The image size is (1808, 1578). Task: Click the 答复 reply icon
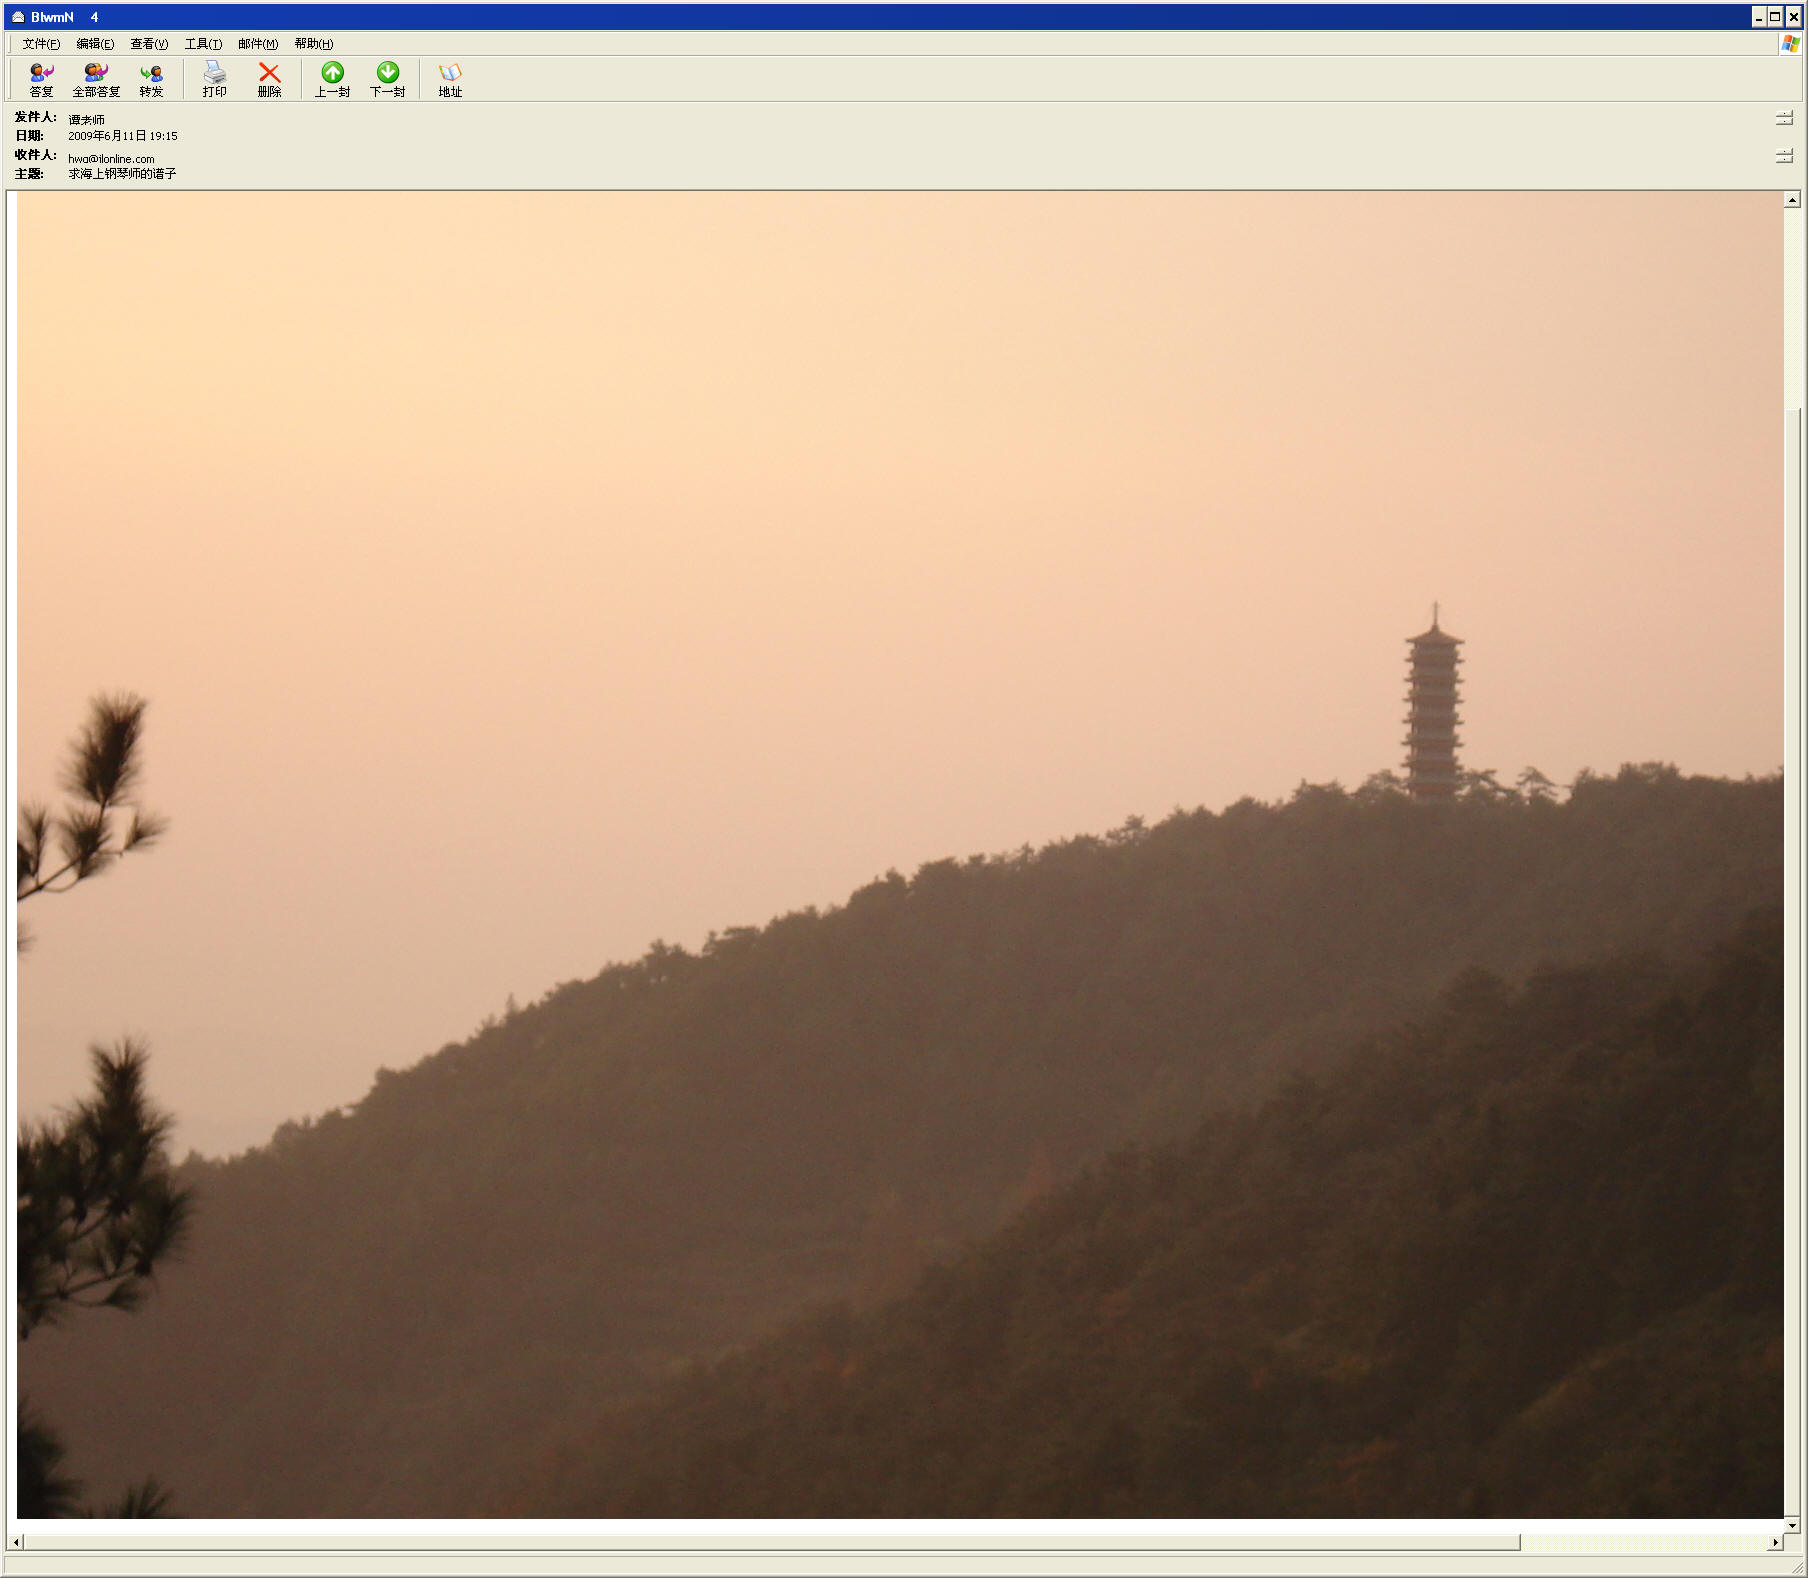(x=41, y=80)
